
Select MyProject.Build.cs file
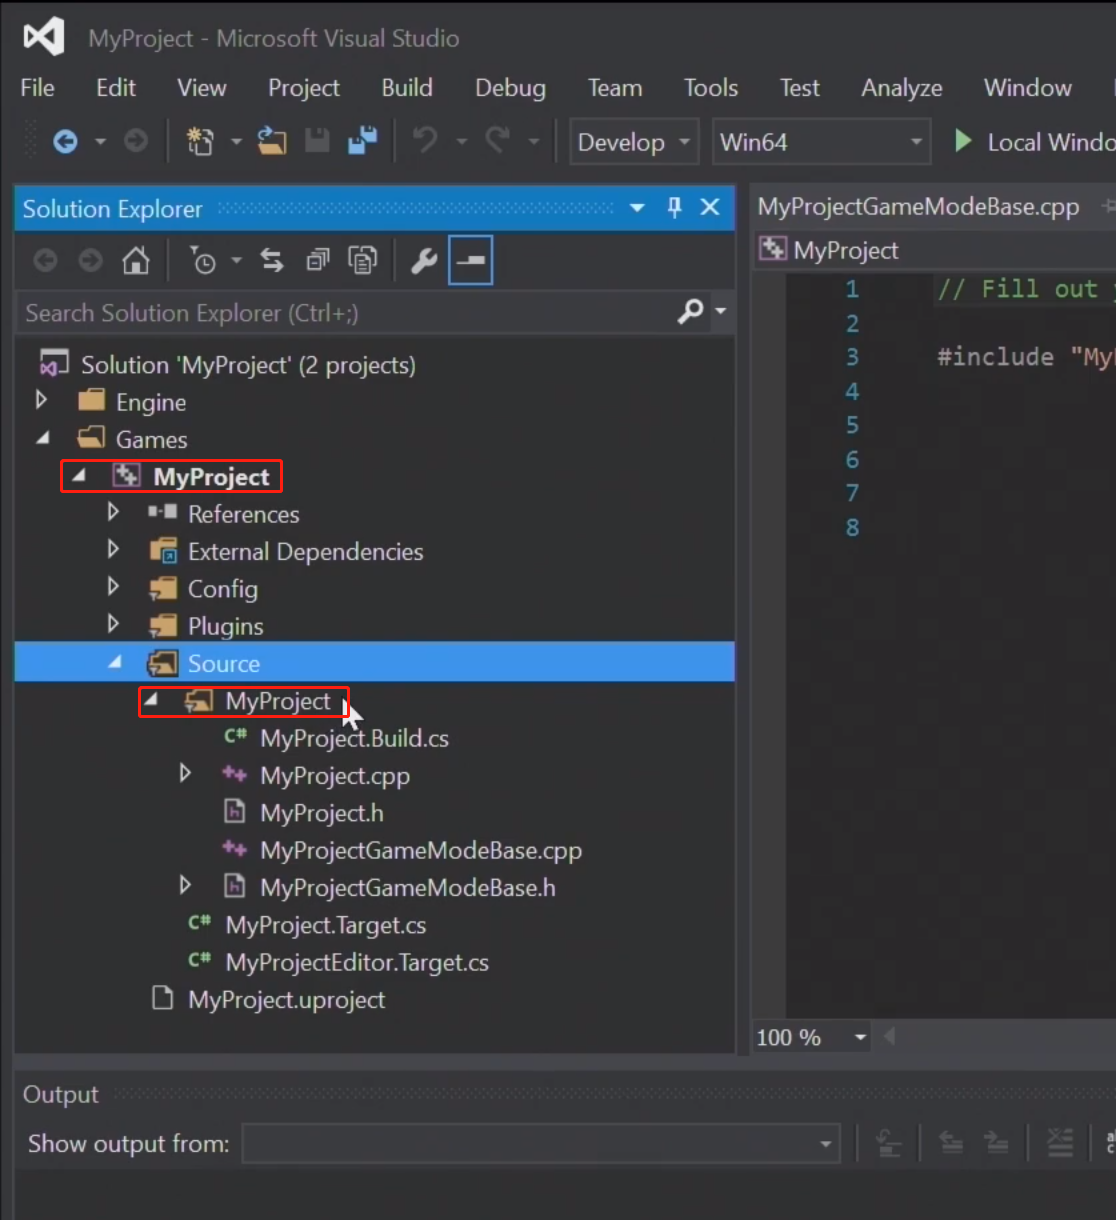click(354, 739)
